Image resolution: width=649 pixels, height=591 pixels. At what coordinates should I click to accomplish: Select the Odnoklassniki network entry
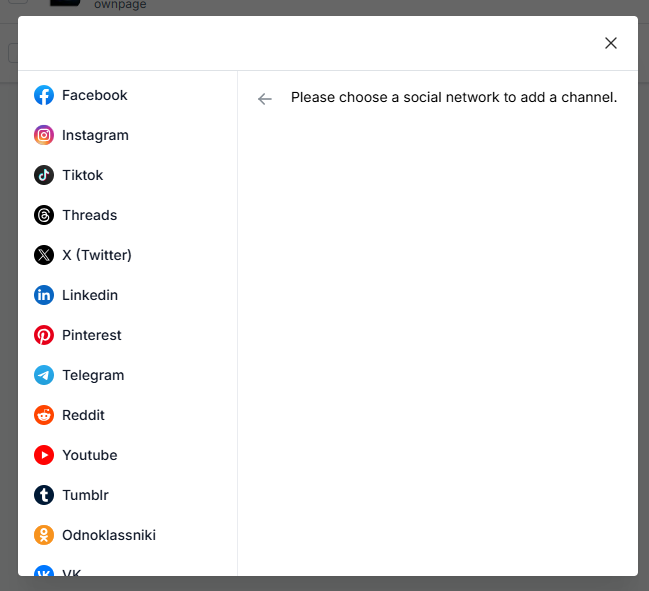coord(109,535)
